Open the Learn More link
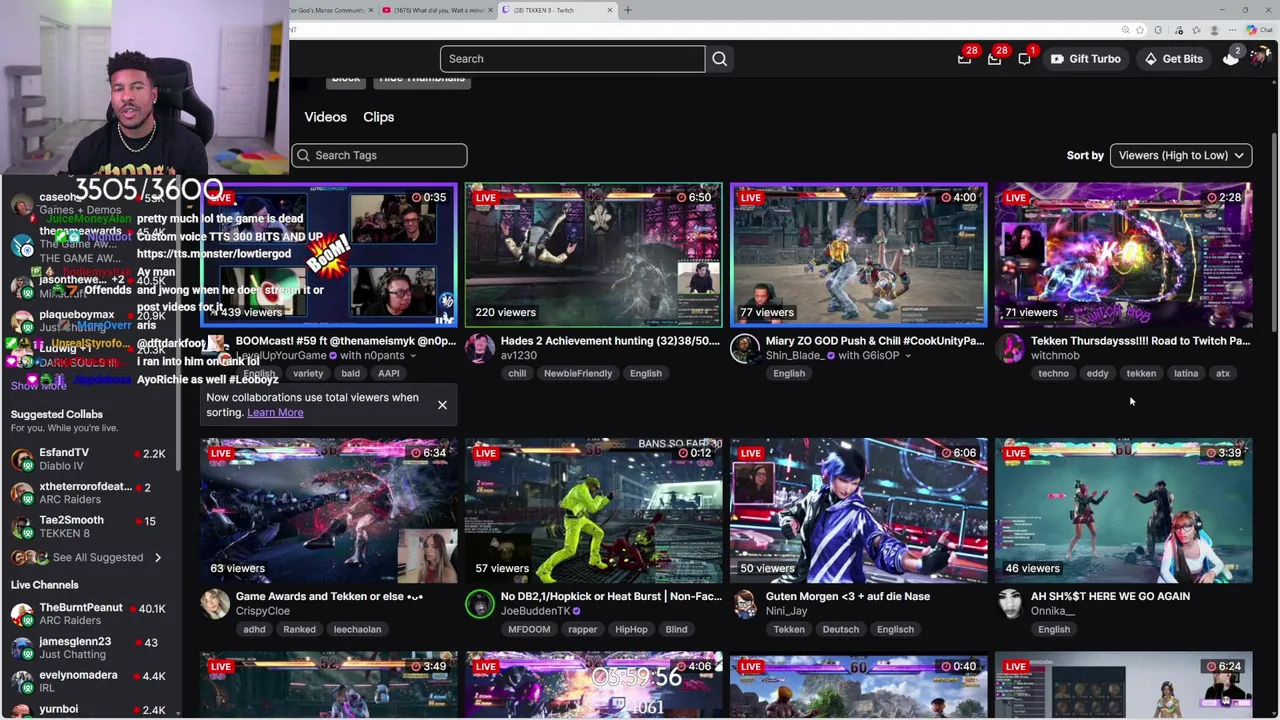1280x720 pixels. pos(275,412)
